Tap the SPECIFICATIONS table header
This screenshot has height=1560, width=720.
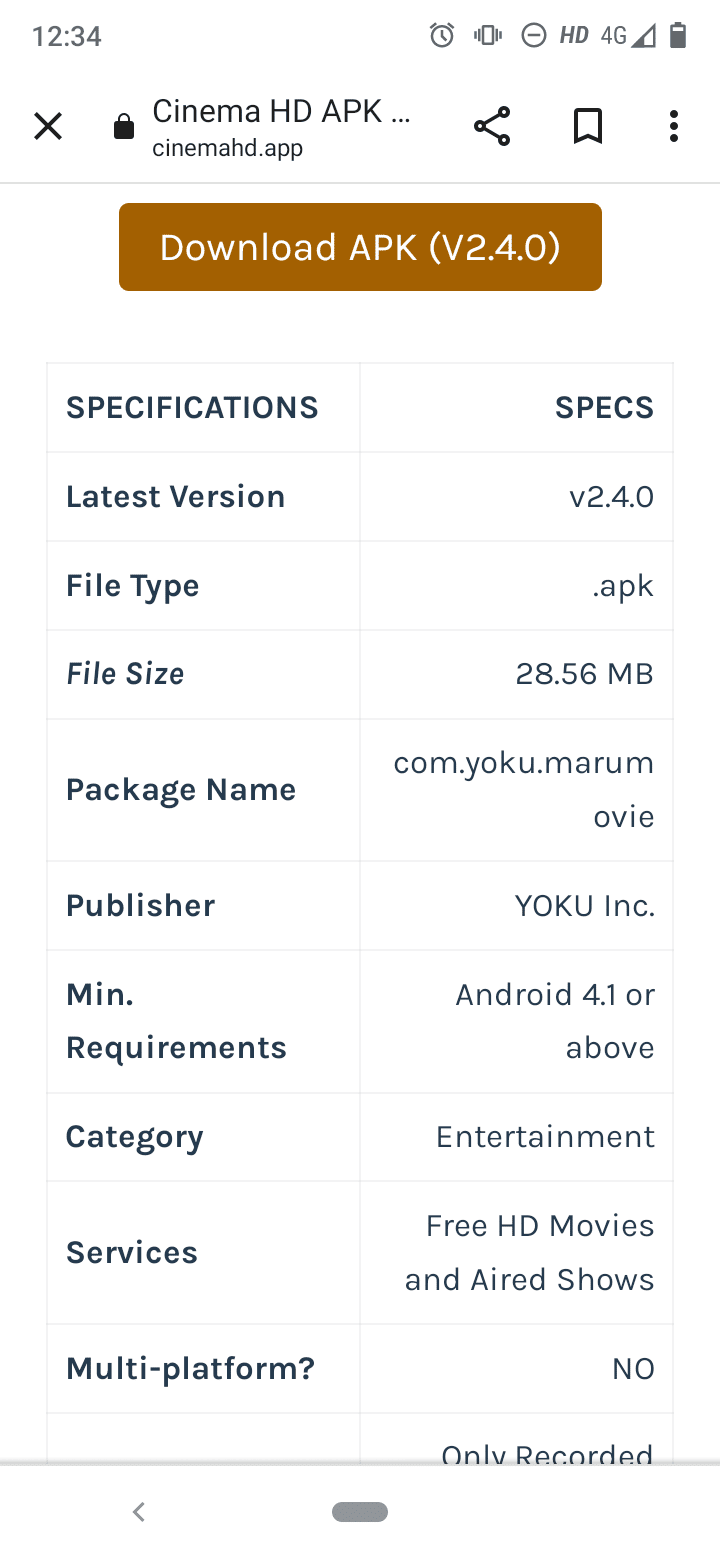point(192,408)
